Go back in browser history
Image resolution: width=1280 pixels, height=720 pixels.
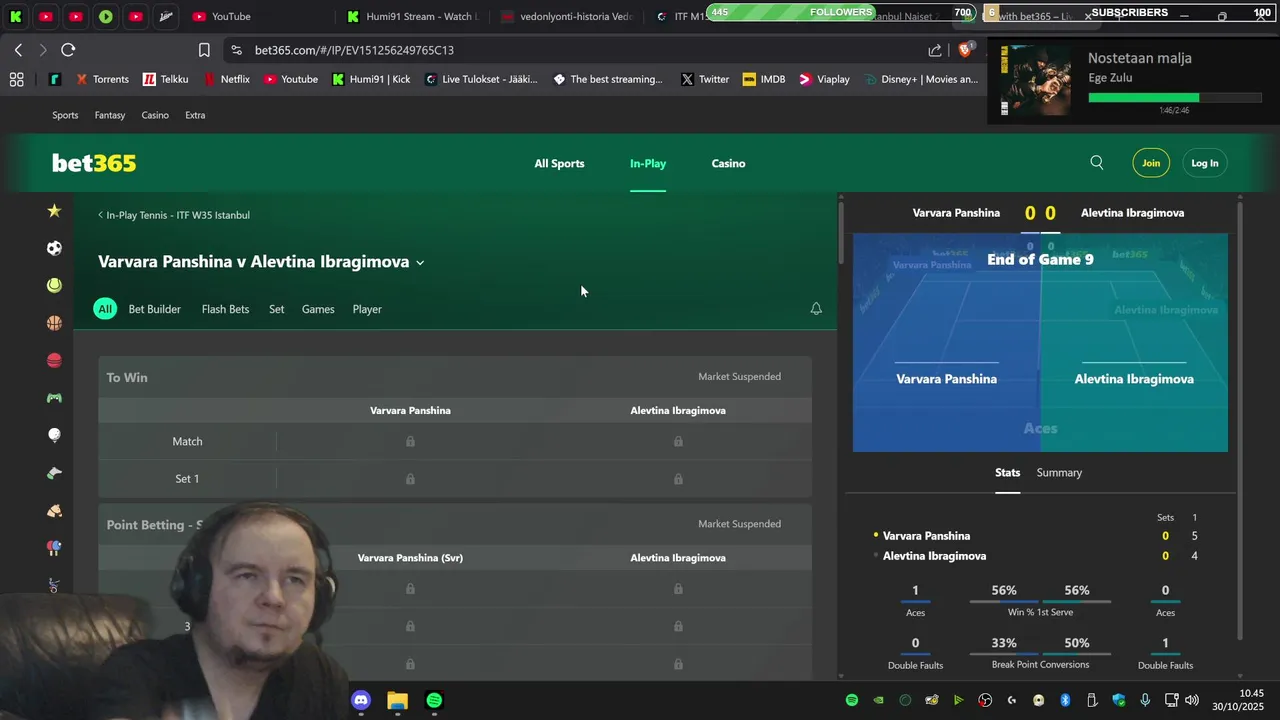pyautogui.click(x=18, y=50)
